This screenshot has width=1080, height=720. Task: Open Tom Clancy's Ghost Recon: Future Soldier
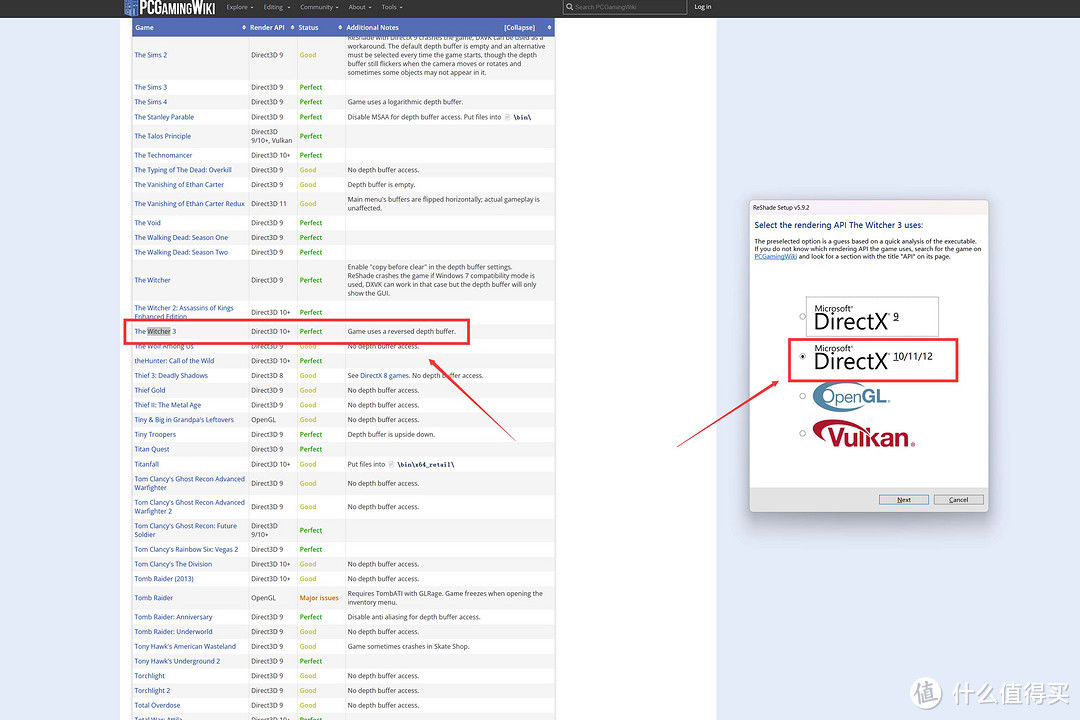[x=185, y=531]
